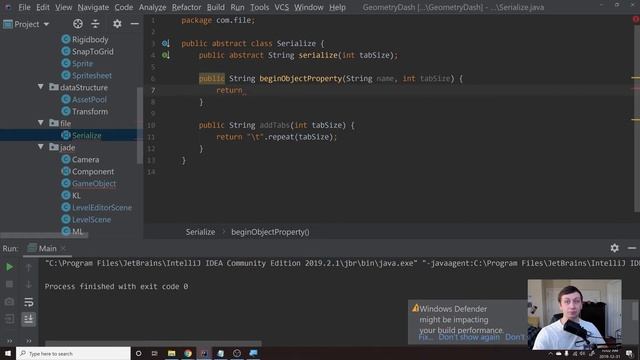Screen dimensions: 640x360
Task: Open the Code menu
Action: (x=123, y=7)
